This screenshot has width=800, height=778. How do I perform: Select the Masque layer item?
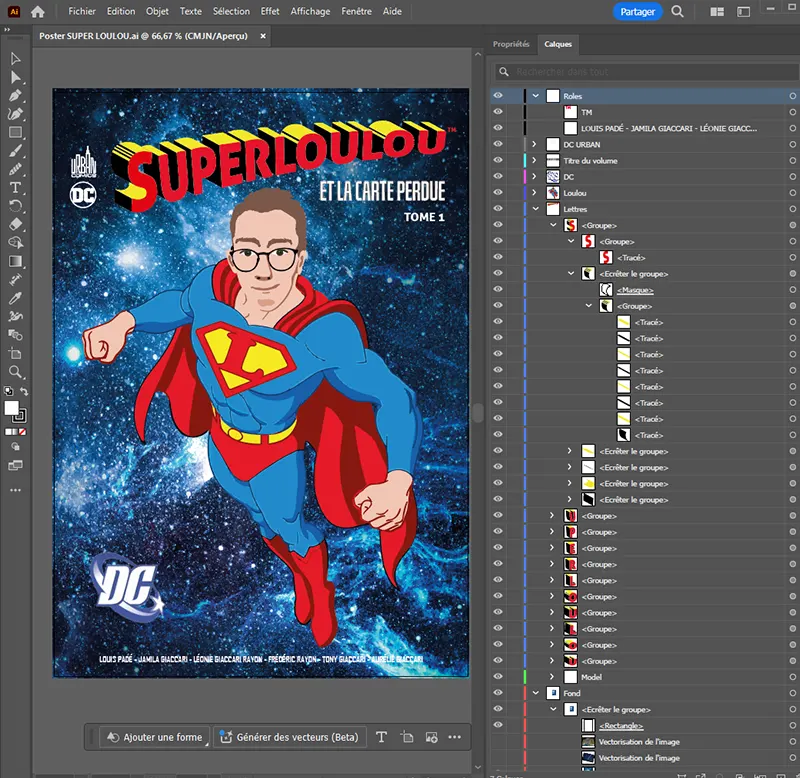635,290
